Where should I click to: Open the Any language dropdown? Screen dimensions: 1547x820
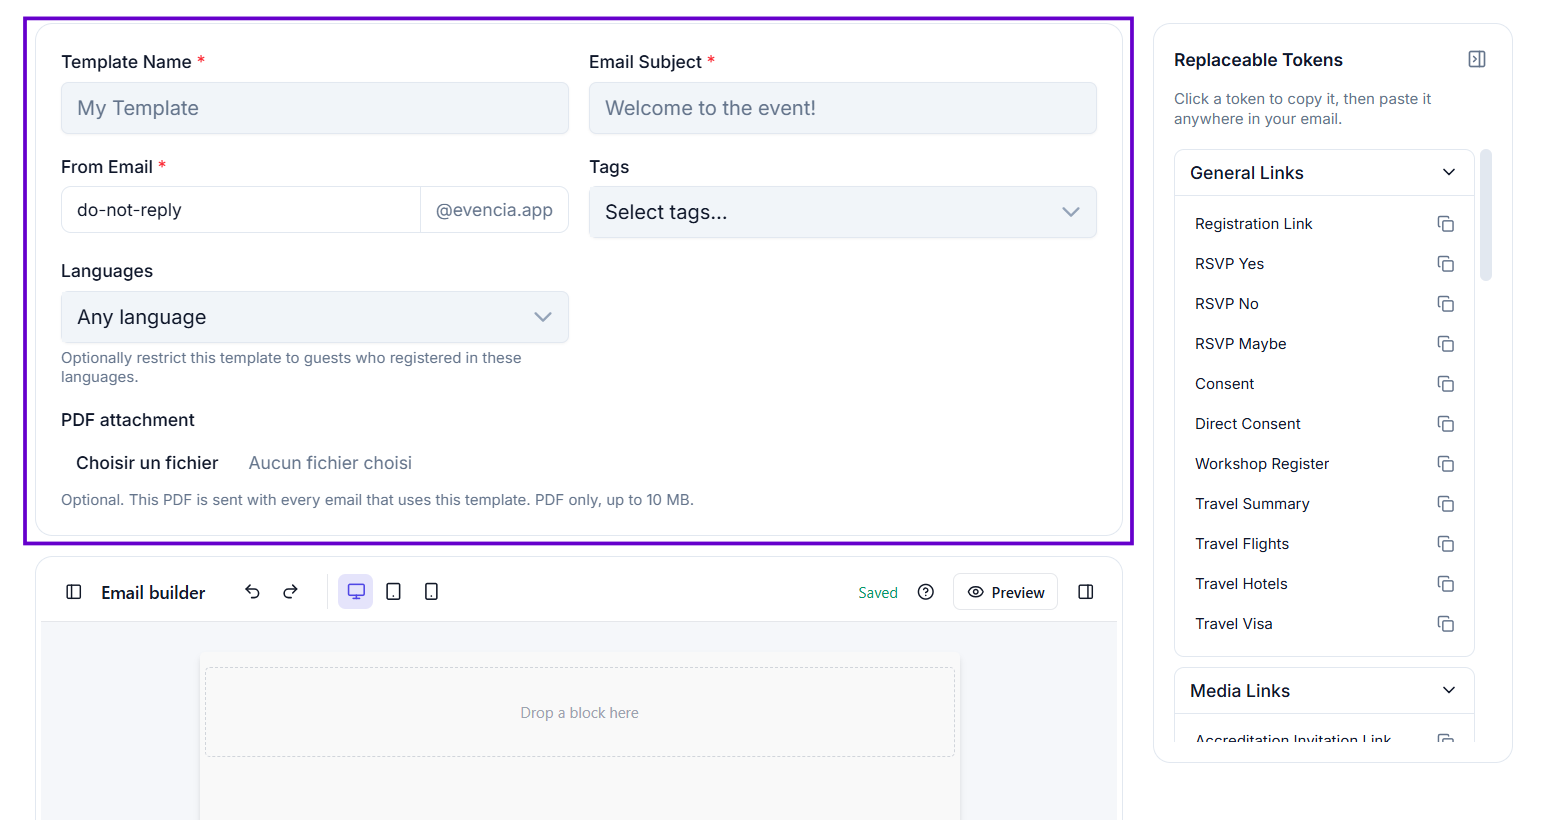315,317
